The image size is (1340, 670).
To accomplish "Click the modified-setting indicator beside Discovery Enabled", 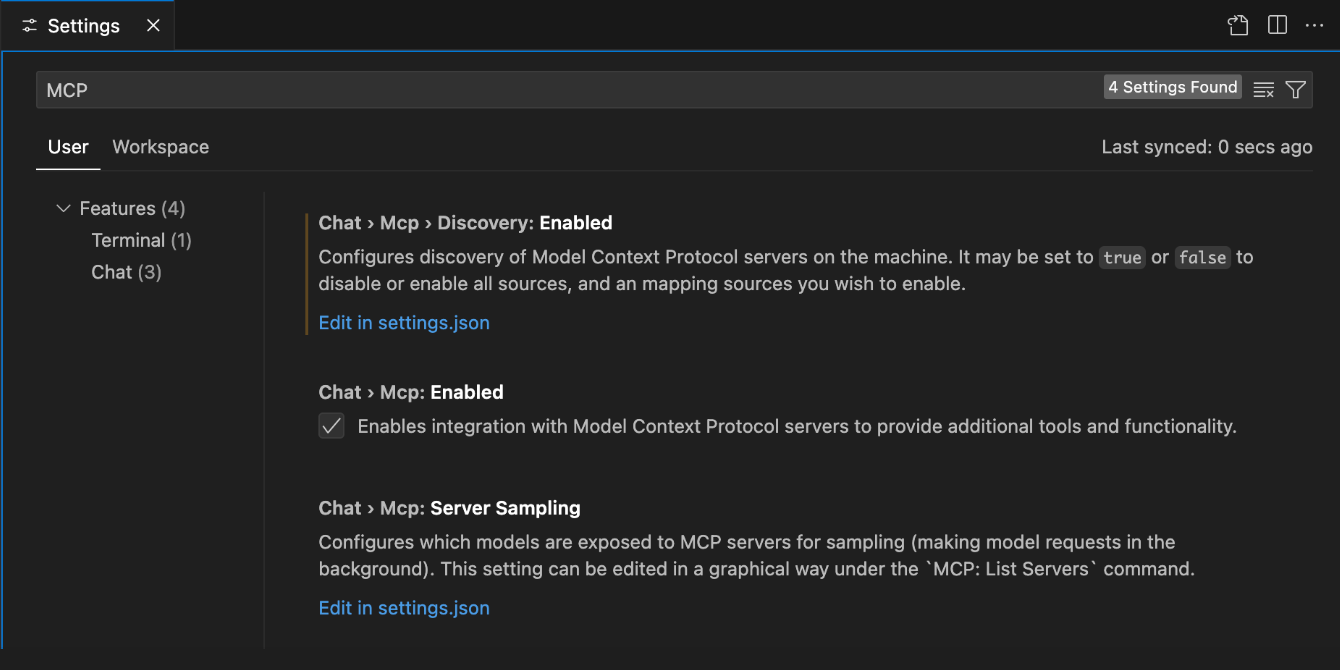I will click(306, 270).
